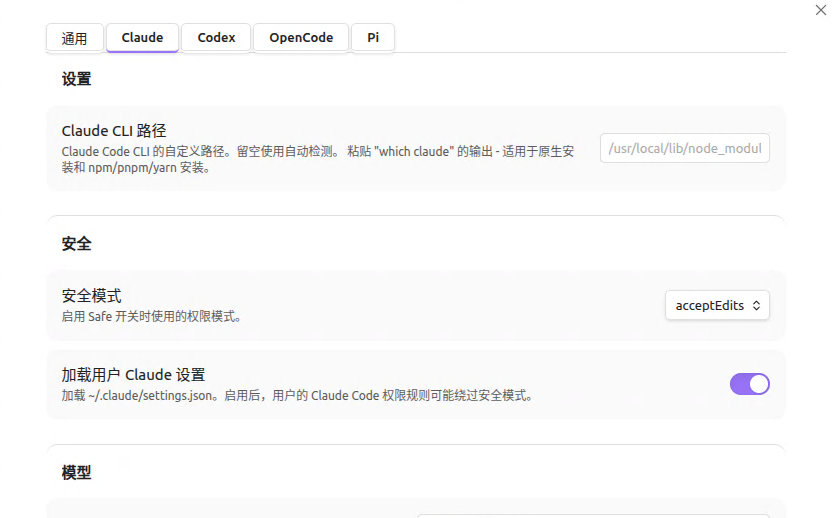
Task: Click the up-down chevron beside acceptEdits
Action: [x=756, y=305]
